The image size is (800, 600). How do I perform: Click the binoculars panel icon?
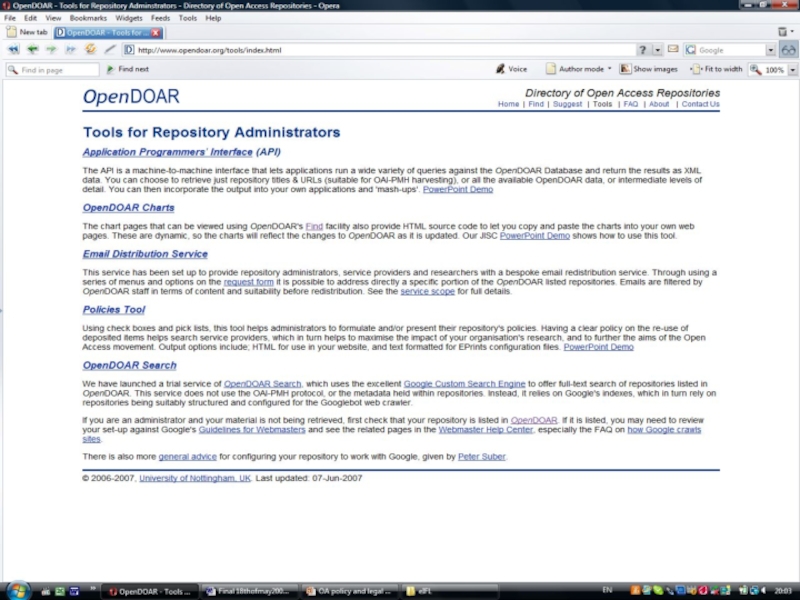pyautogui.click(x=788, y=49)
